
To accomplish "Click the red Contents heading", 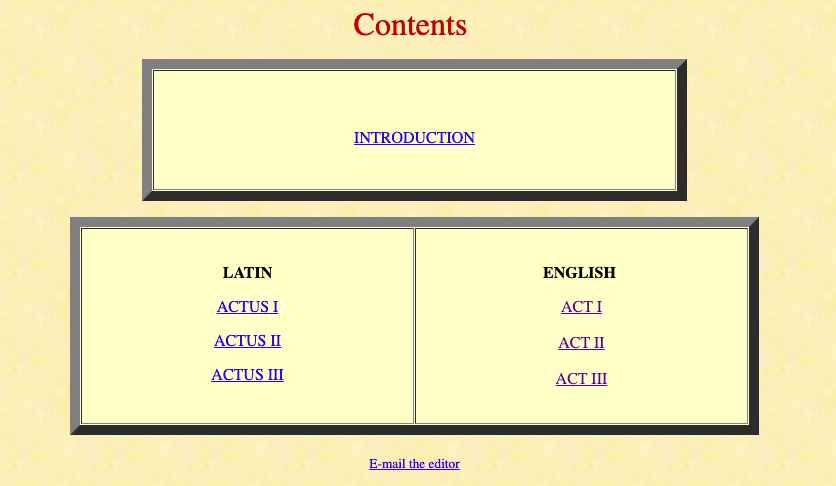I will click(x=410, y=25).
